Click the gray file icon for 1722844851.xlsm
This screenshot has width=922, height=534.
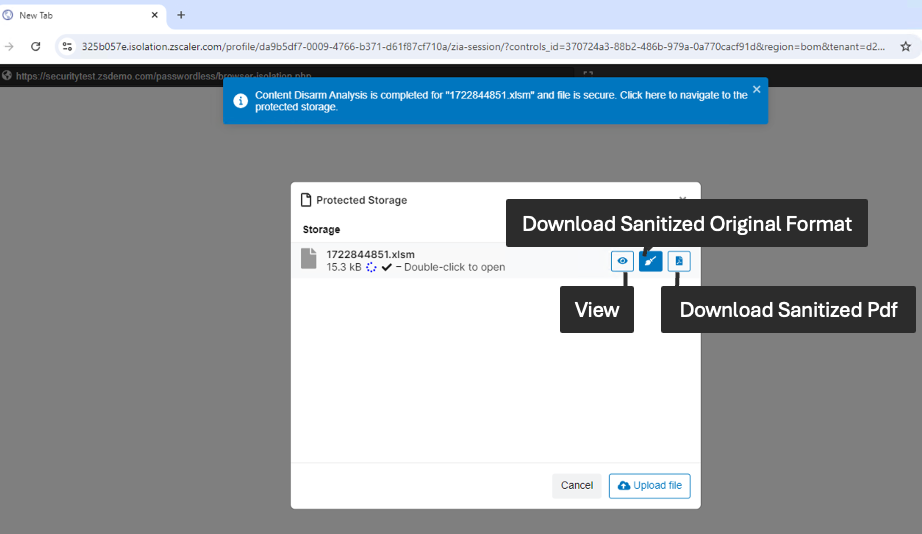point(309,259)
